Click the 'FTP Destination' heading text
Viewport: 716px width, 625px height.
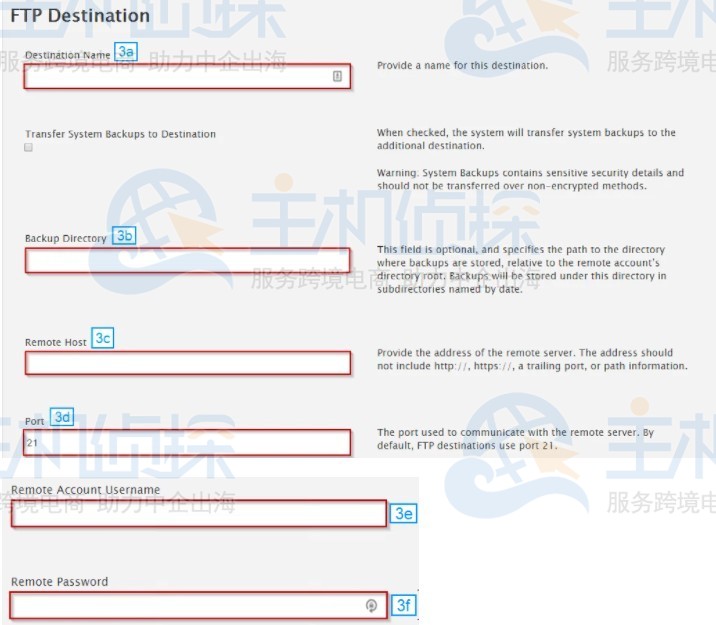(80, 16)
